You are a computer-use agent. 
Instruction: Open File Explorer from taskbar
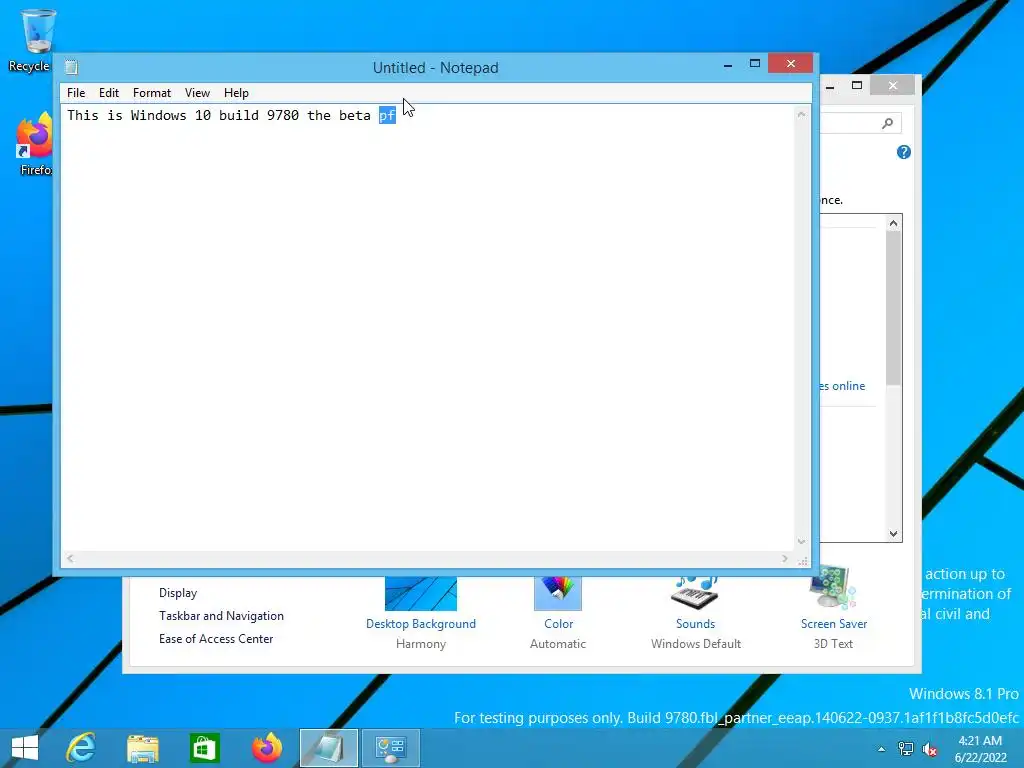[142, 748]
